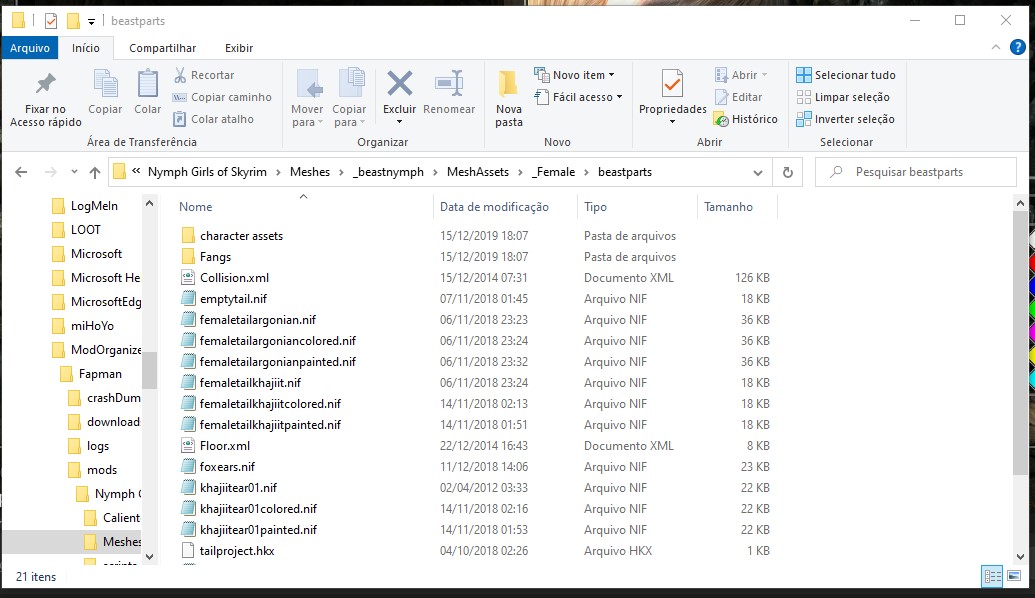Viewport: 1035px width, 598px height.
Task: Switch to the Exibir tab
Action: pyautogui.click(x=239, y=48)
